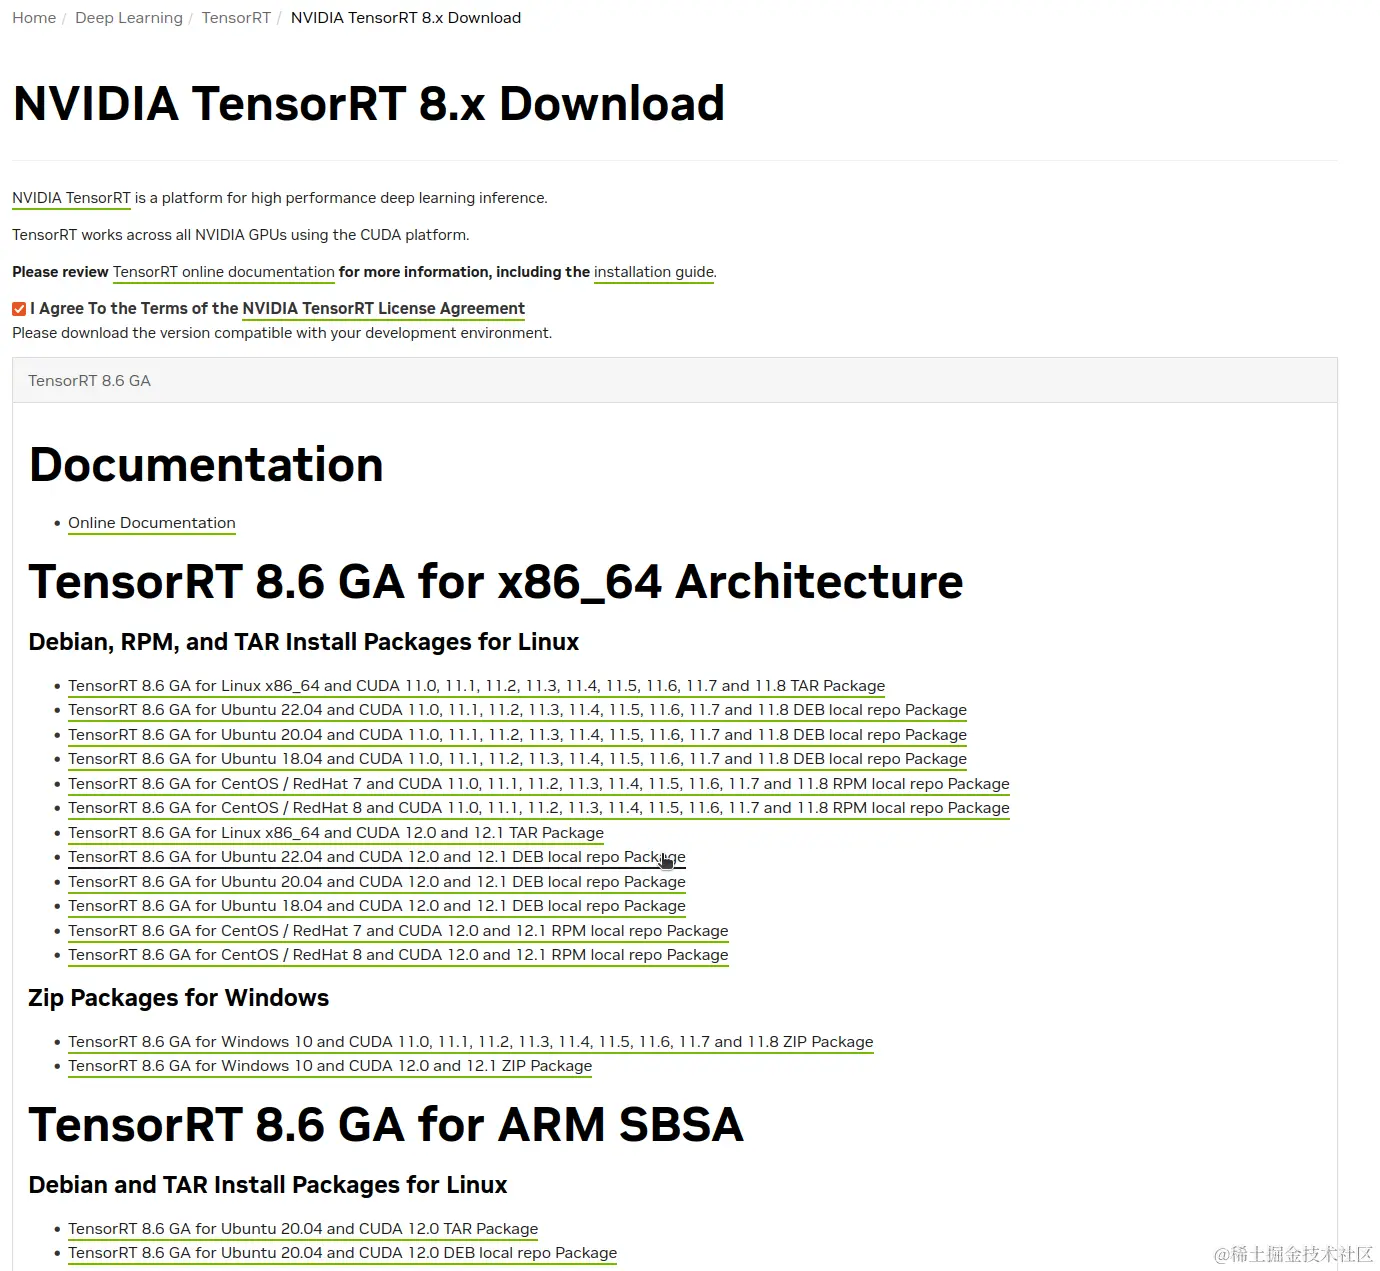Collapse the TensorRT 8.6 GA section
This screenshot has height=1271, width=1380.
click(89, 380)
